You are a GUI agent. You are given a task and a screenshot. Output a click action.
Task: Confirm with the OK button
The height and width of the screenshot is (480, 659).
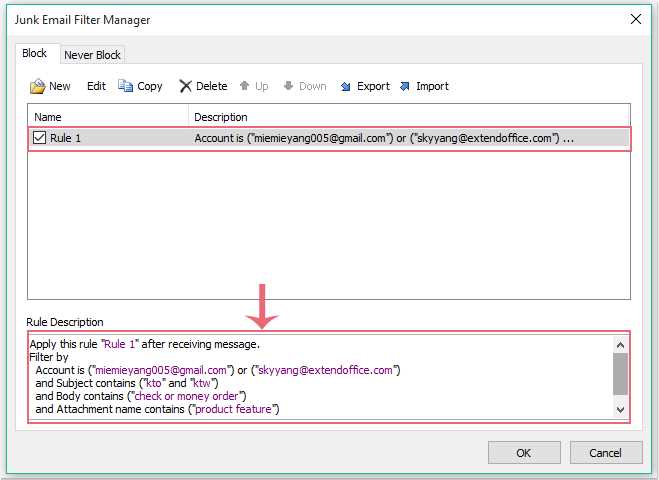pos(524,453)
